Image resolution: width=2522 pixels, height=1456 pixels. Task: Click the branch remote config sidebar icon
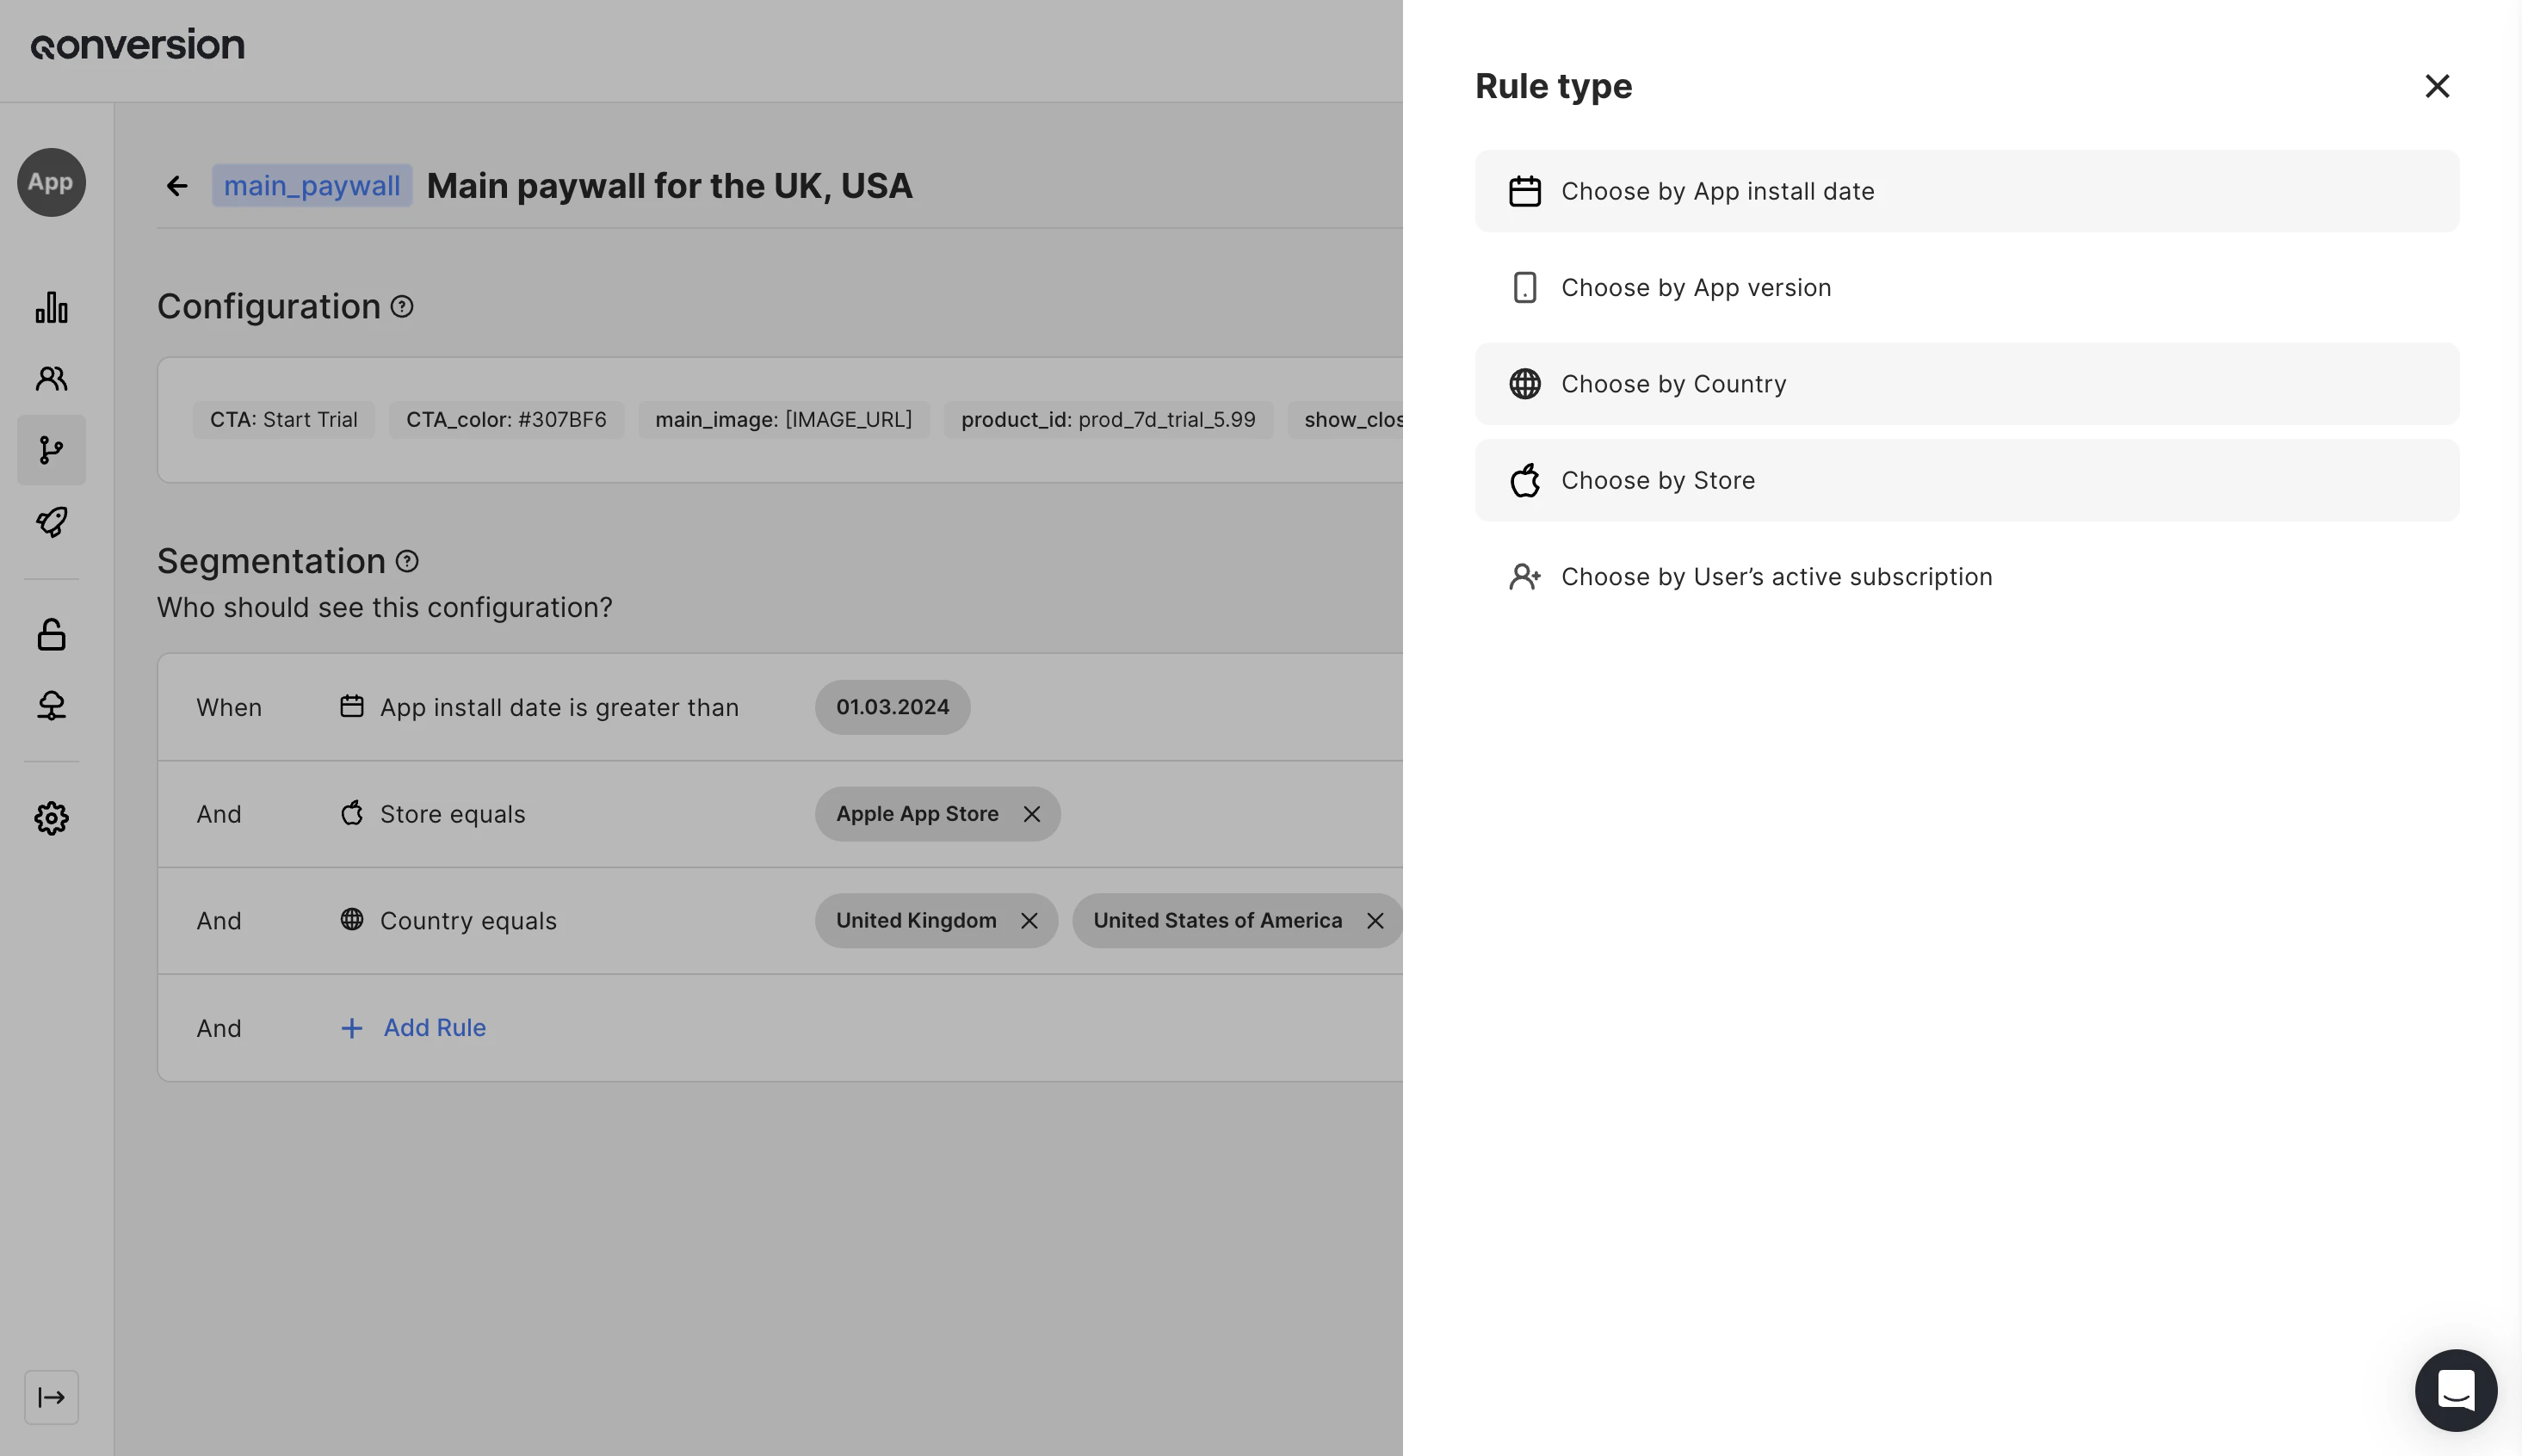(x=51, y=450)
